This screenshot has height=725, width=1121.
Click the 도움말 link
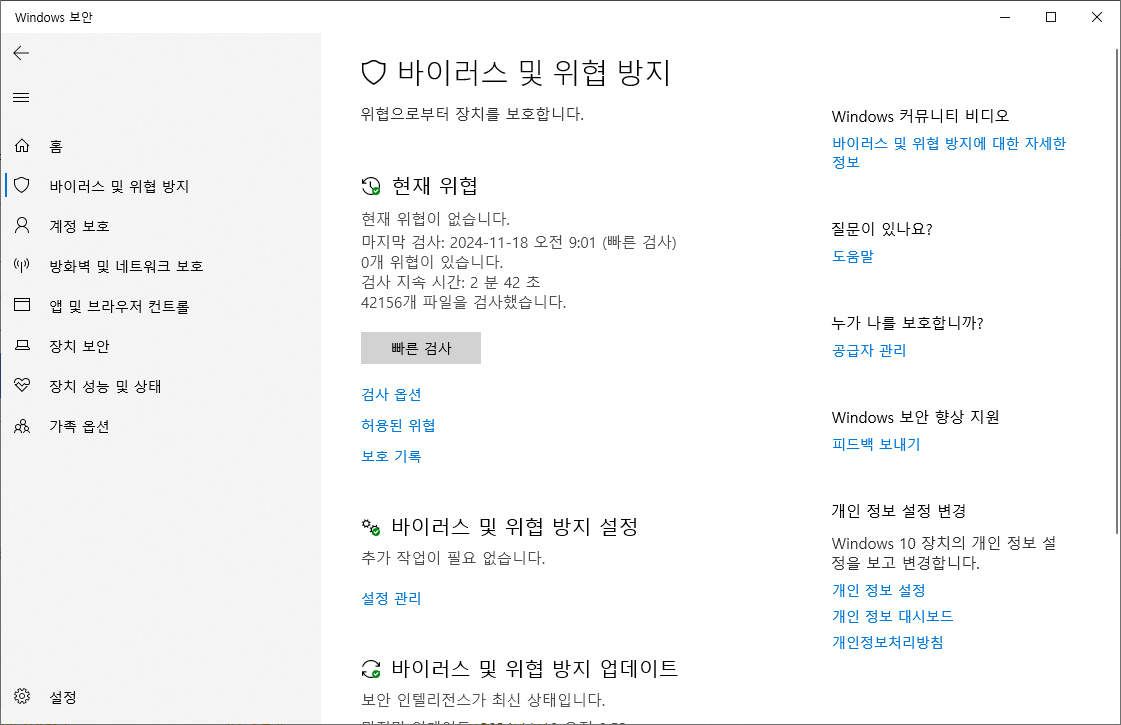pos(853,256)
